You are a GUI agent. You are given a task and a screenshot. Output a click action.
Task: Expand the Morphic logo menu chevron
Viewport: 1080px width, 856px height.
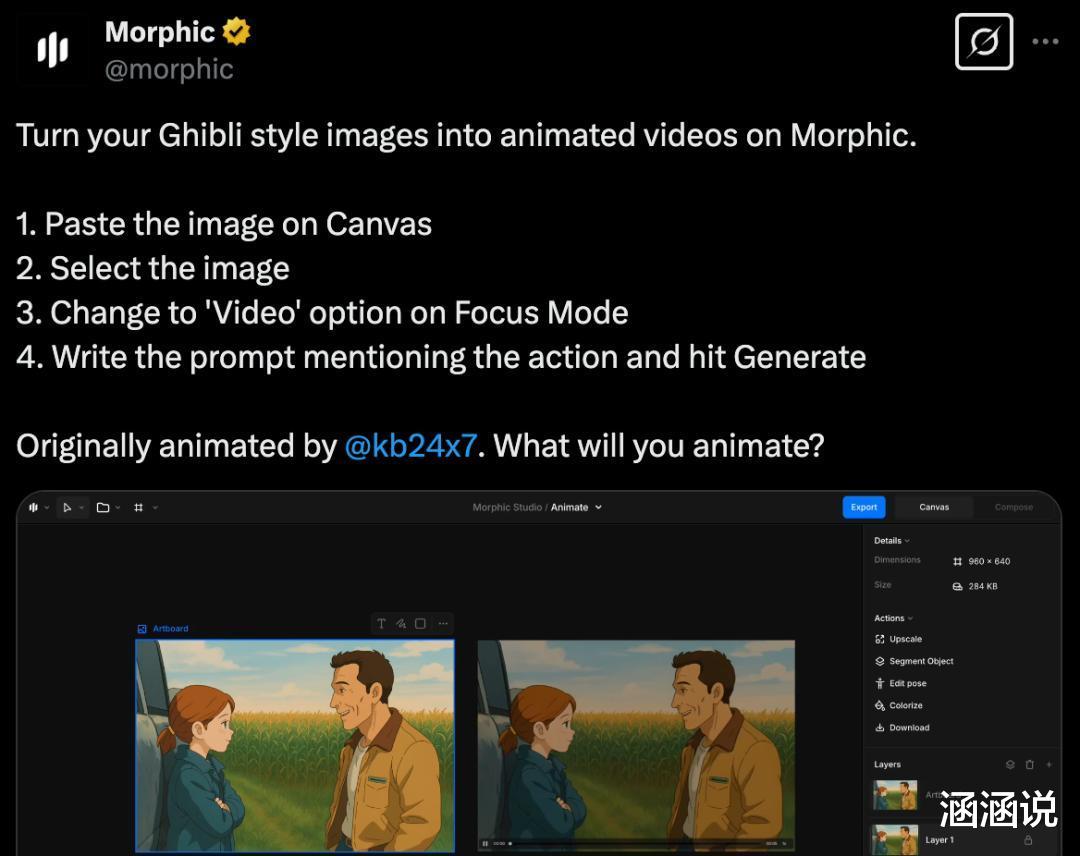coord(47,508)
